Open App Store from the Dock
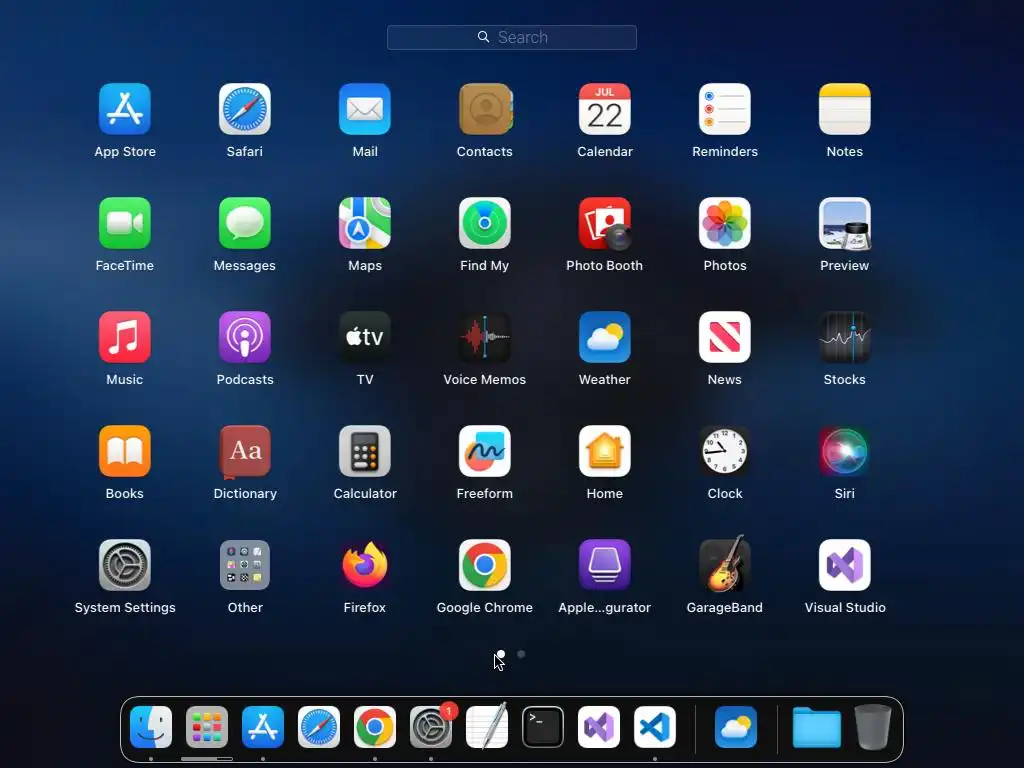The image size is (1024, 768). [263, 727]
